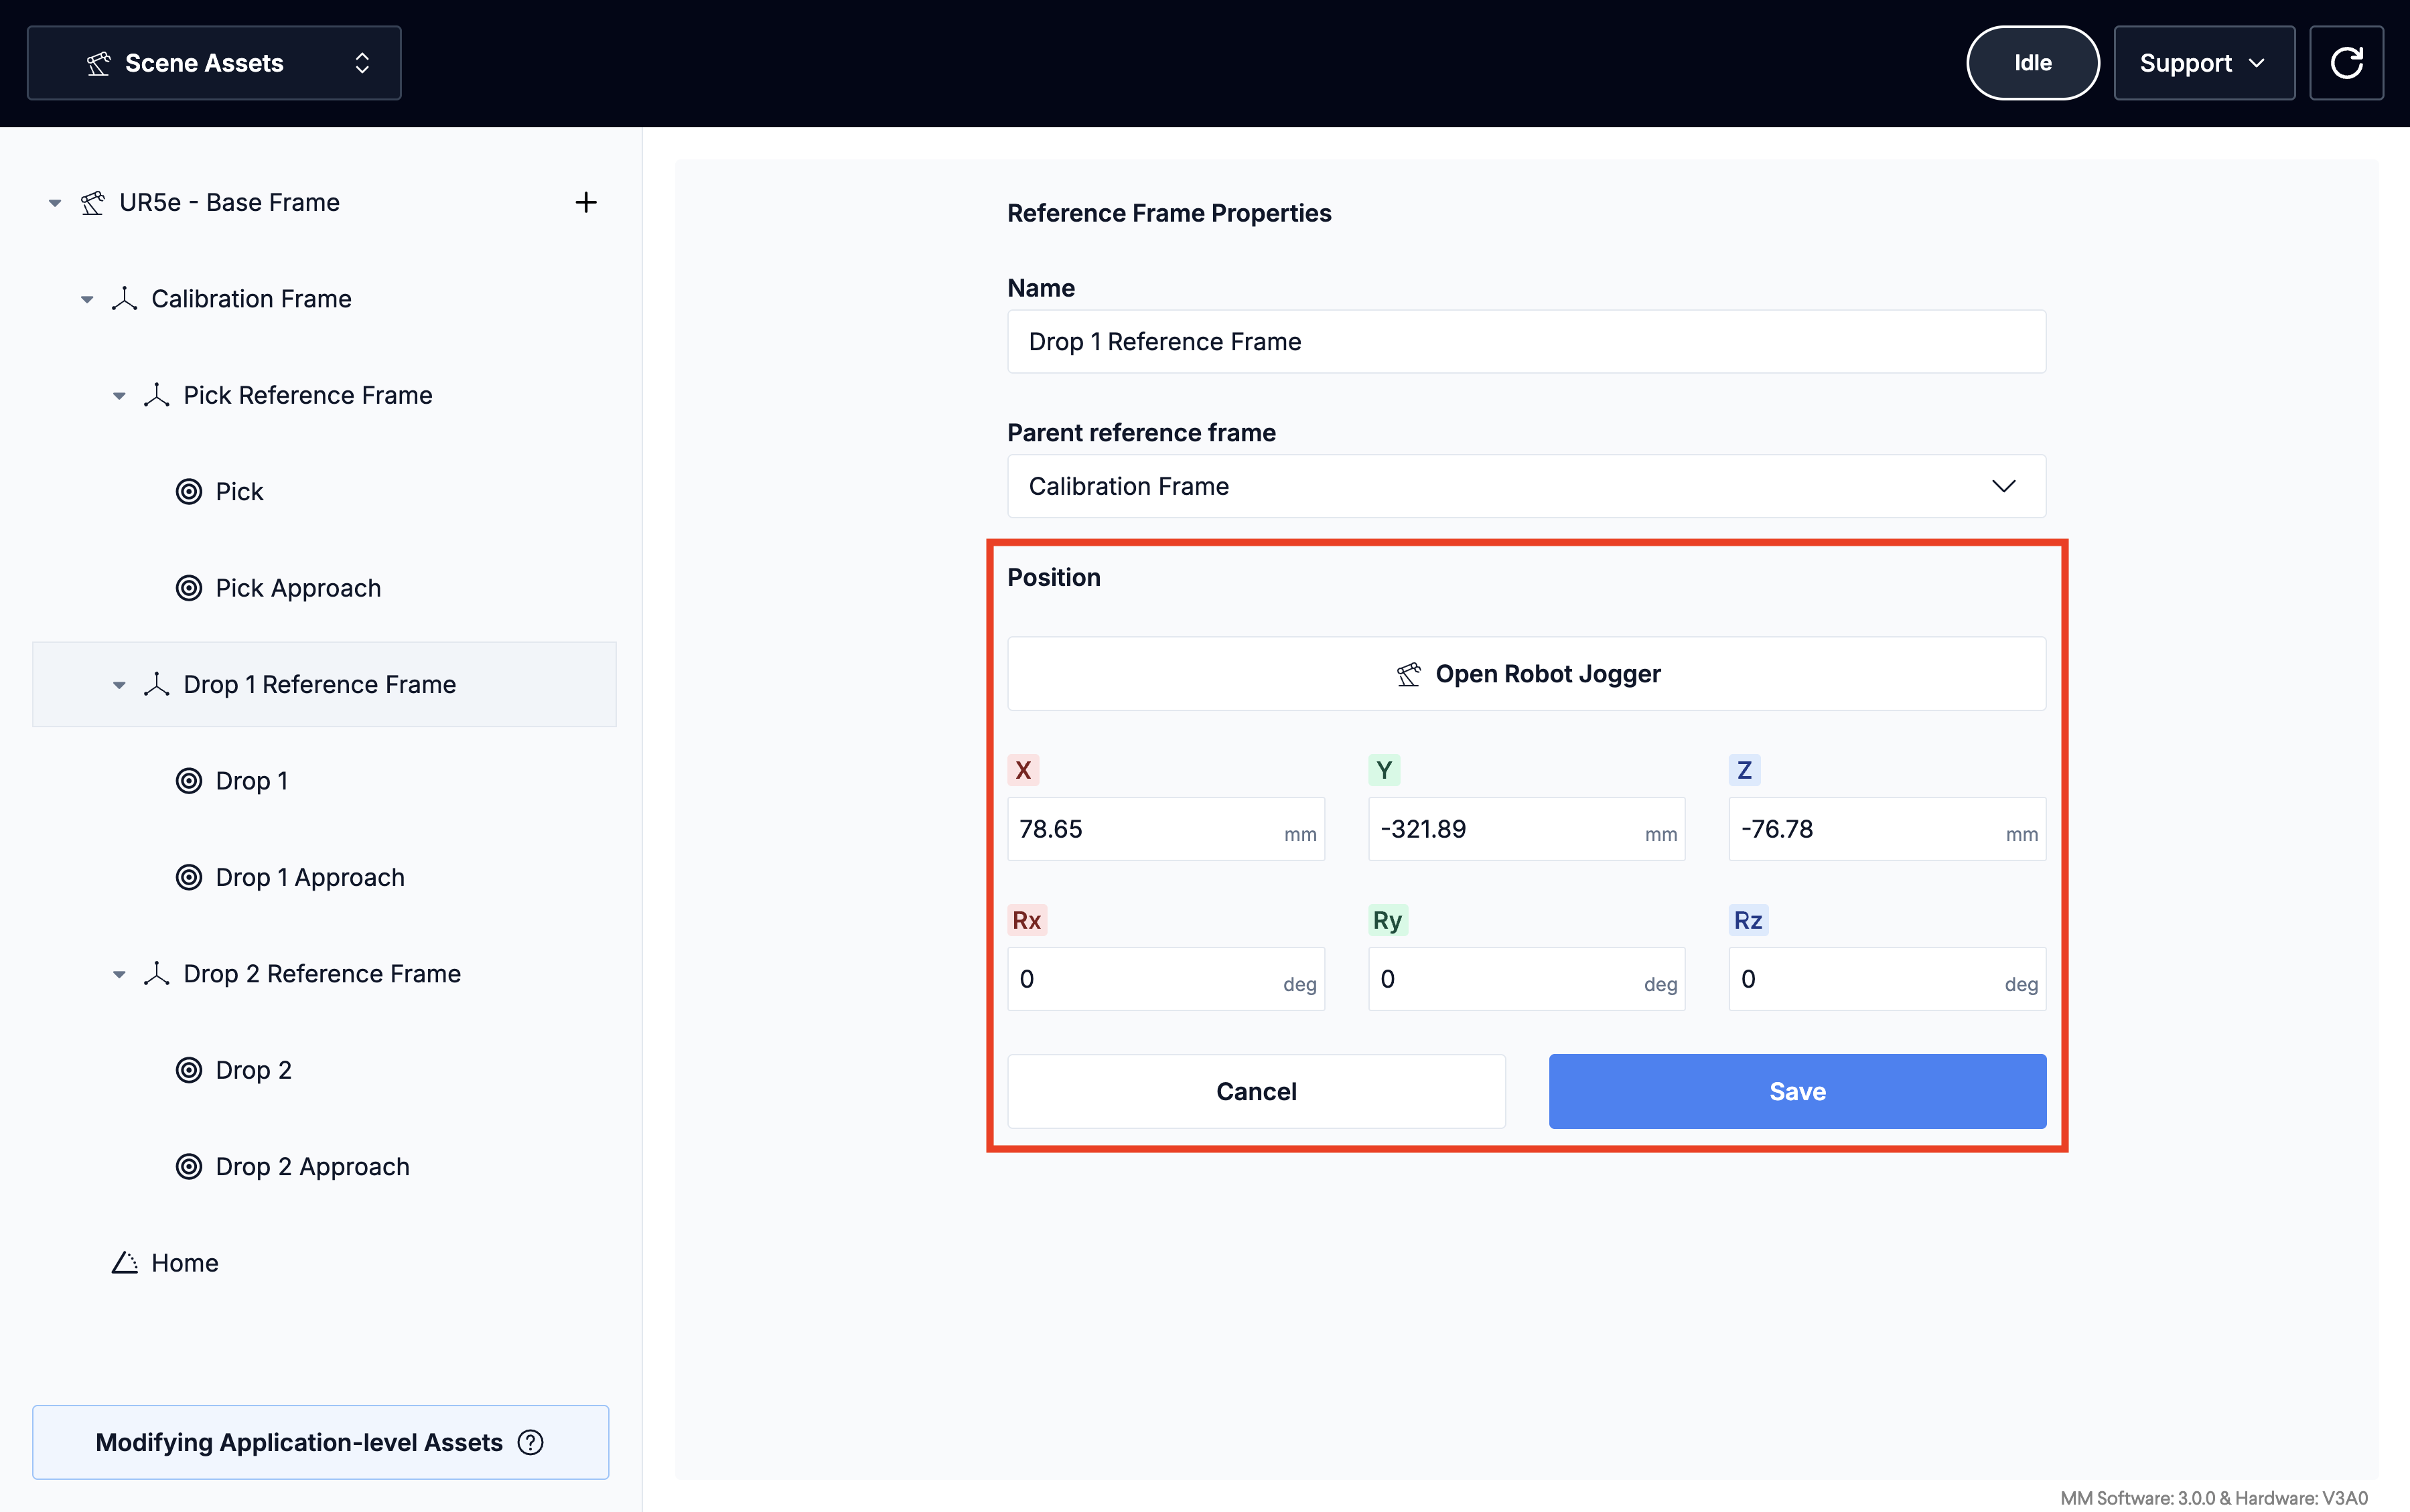Viewport: 2410px width, 1512px height.
Task: Collapse the Calibration Frame node
Action: pos(87,299)
